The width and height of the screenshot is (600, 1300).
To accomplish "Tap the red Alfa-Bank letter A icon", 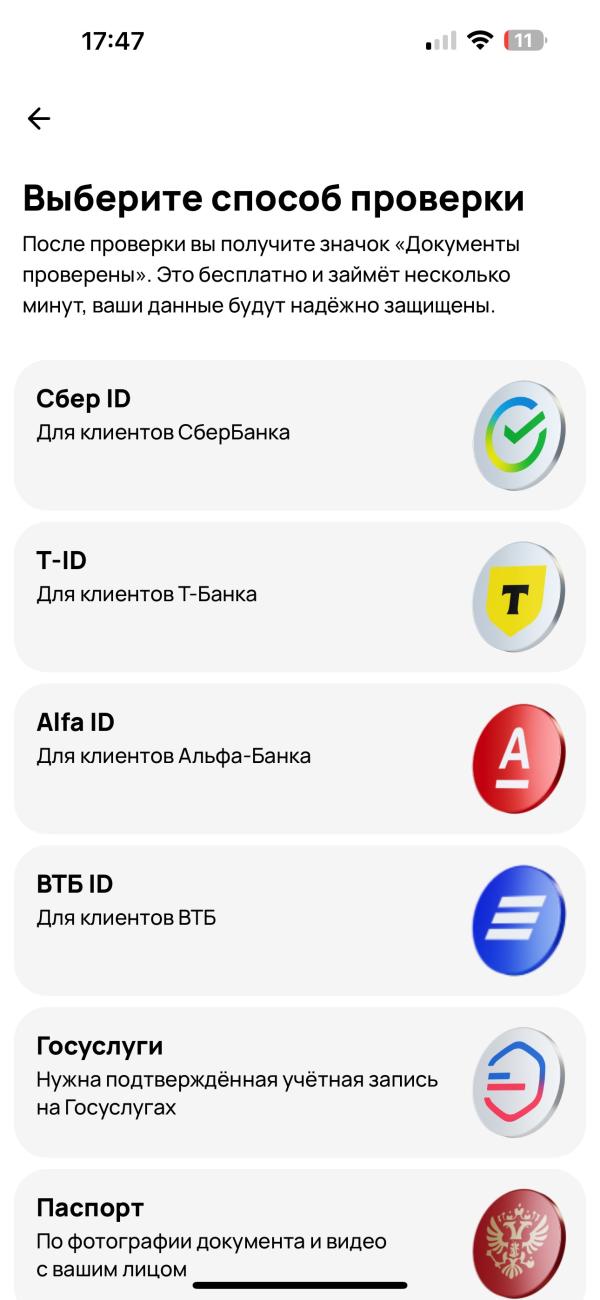I will (518, 759).
